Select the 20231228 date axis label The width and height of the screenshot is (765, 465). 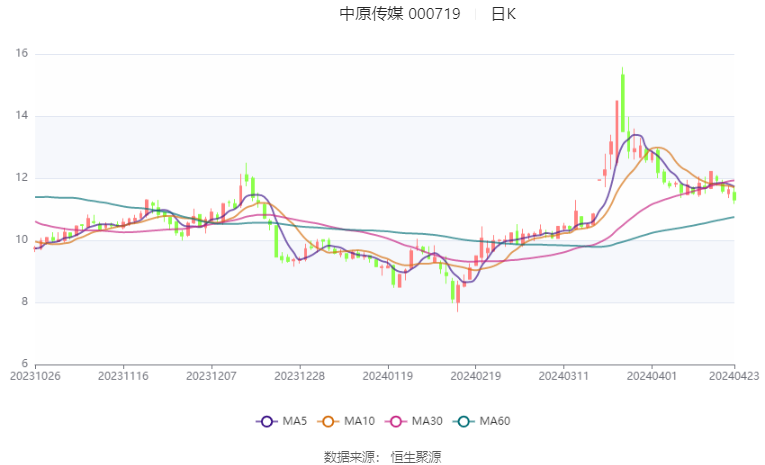point(300,376)
